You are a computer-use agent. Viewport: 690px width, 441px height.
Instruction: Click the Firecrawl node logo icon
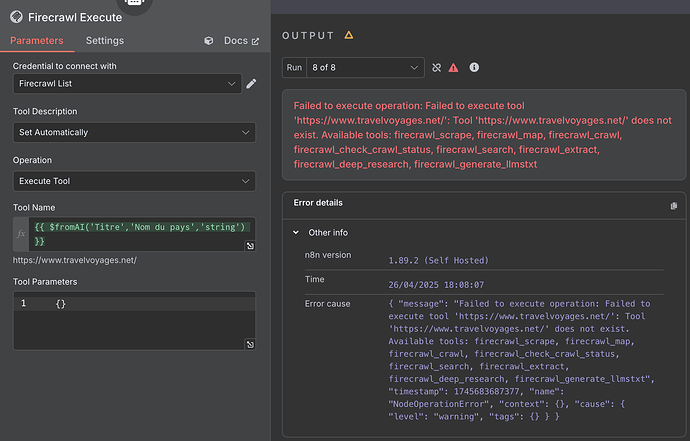(x=16, y=17)
